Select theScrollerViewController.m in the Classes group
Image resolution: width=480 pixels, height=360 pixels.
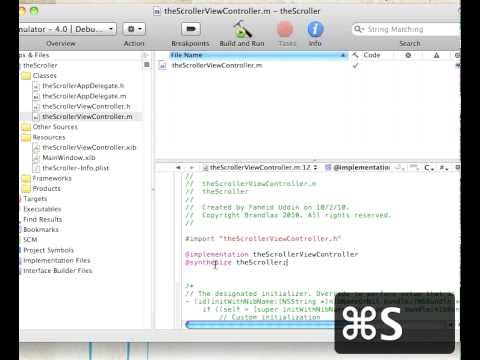coord(87,117)
